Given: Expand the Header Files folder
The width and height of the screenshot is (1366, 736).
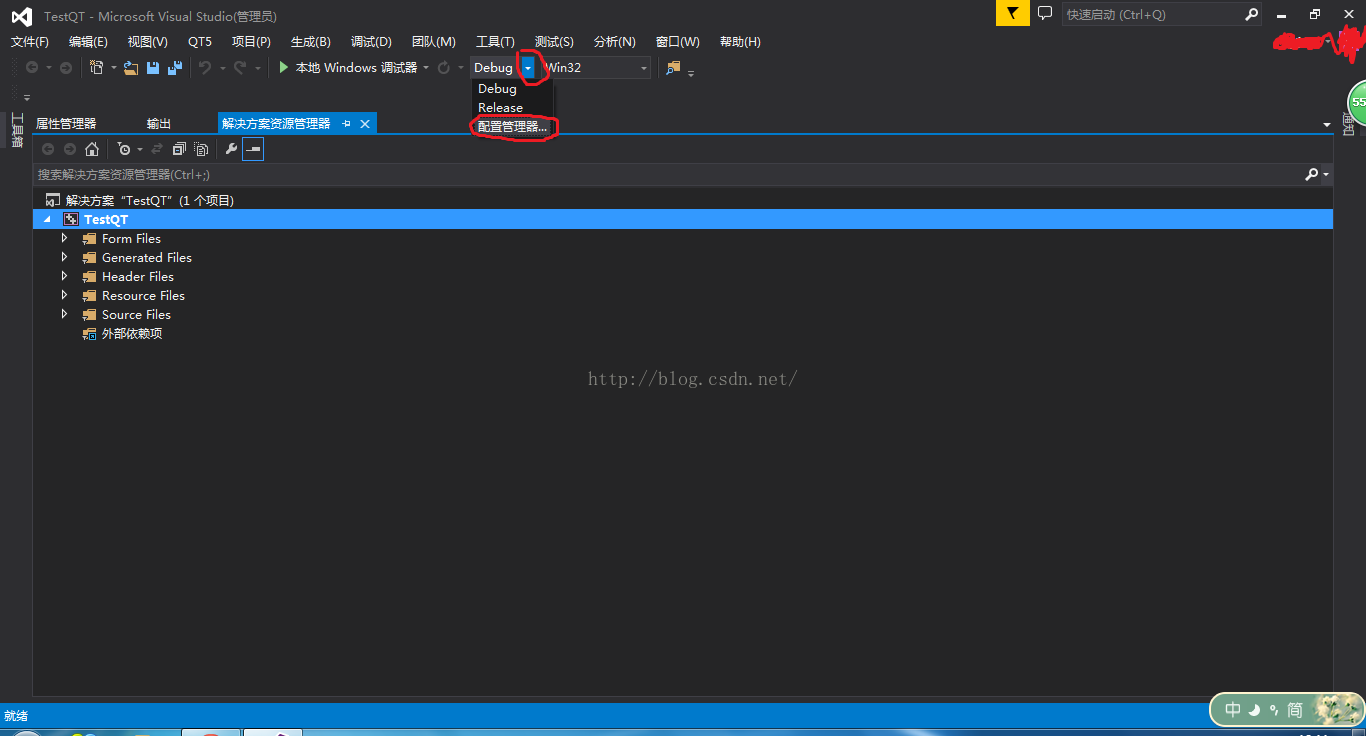Looking at the screenshot, I should coord(65,276).
